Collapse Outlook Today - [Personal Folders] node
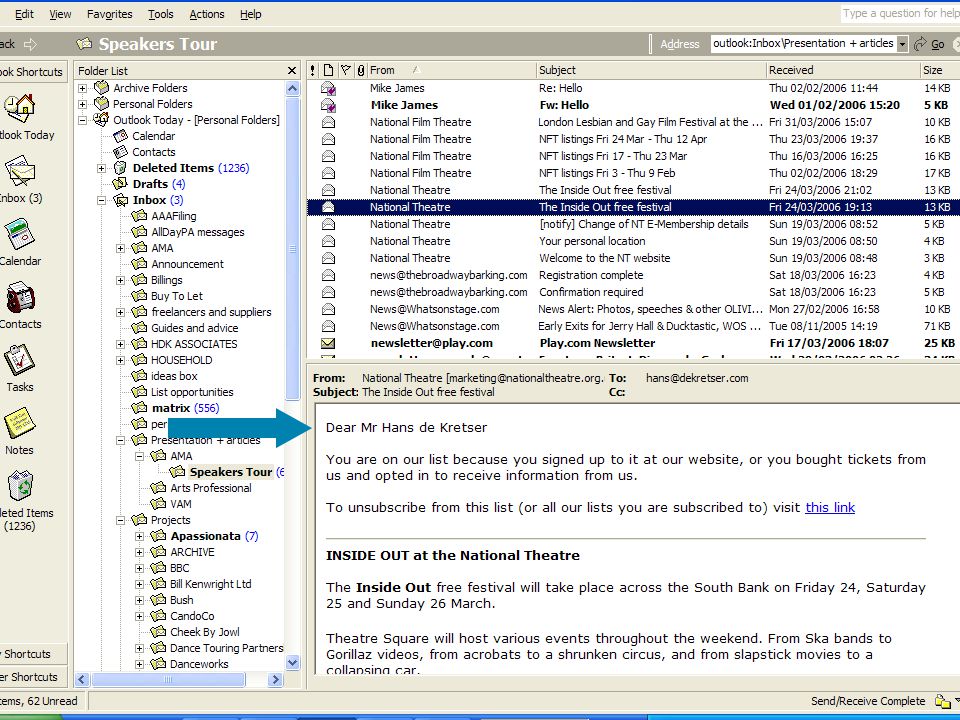Viewport: 960px width, 720px height. (83, 120)
